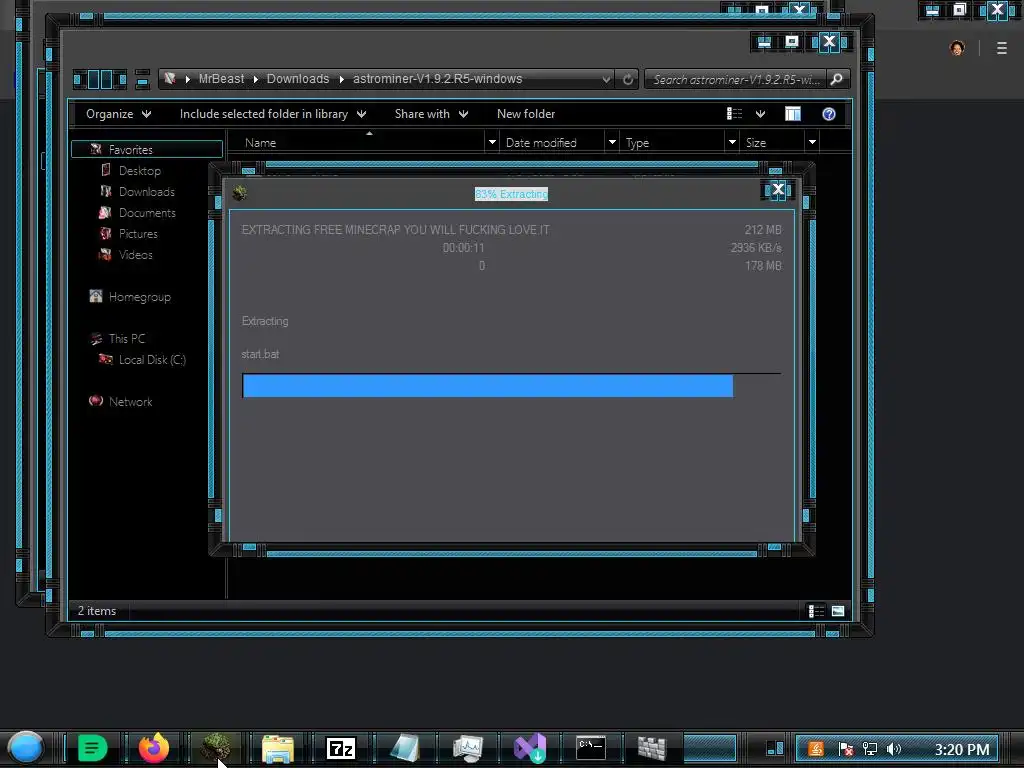The height and width of the screenshot is (768, 1024).
Task: Open the Command Prompt taskbar icon
Action: pyautogui.click(x=591, y=748)
